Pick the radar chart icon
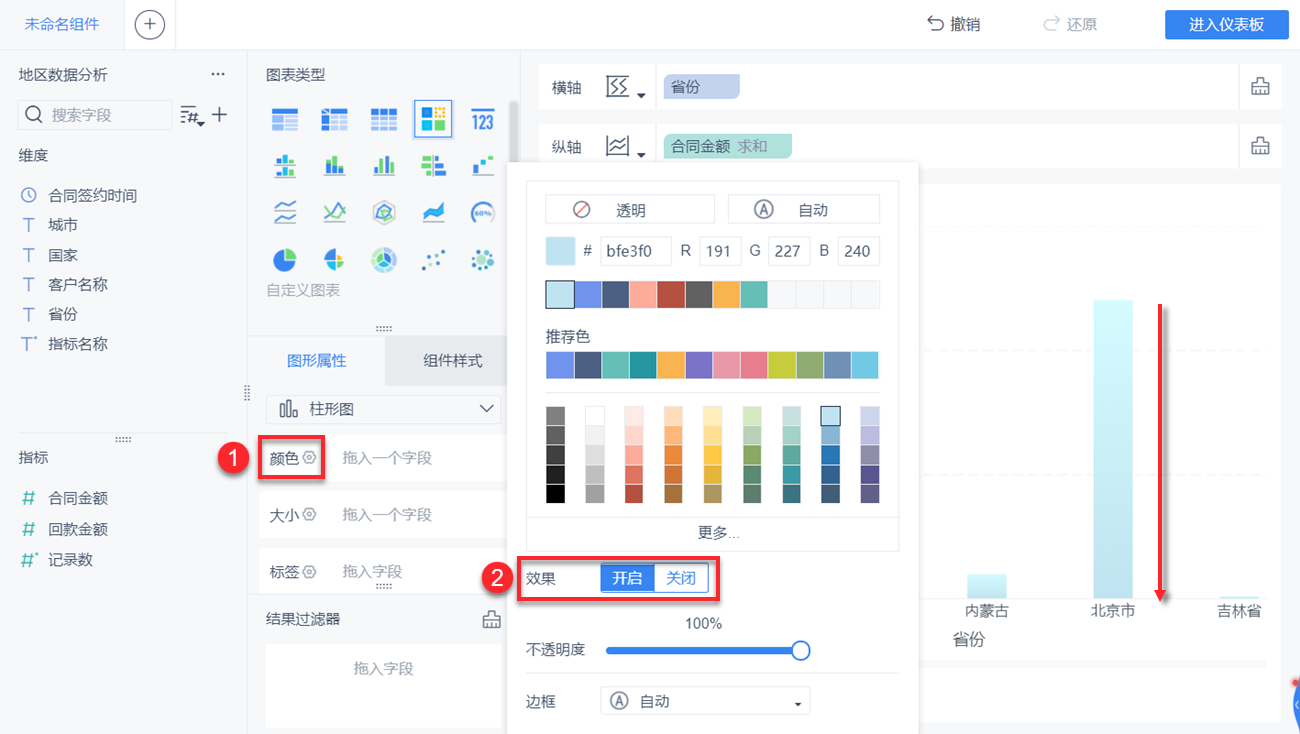Screen dimensions: 1300x734 [x=384, y=212]
